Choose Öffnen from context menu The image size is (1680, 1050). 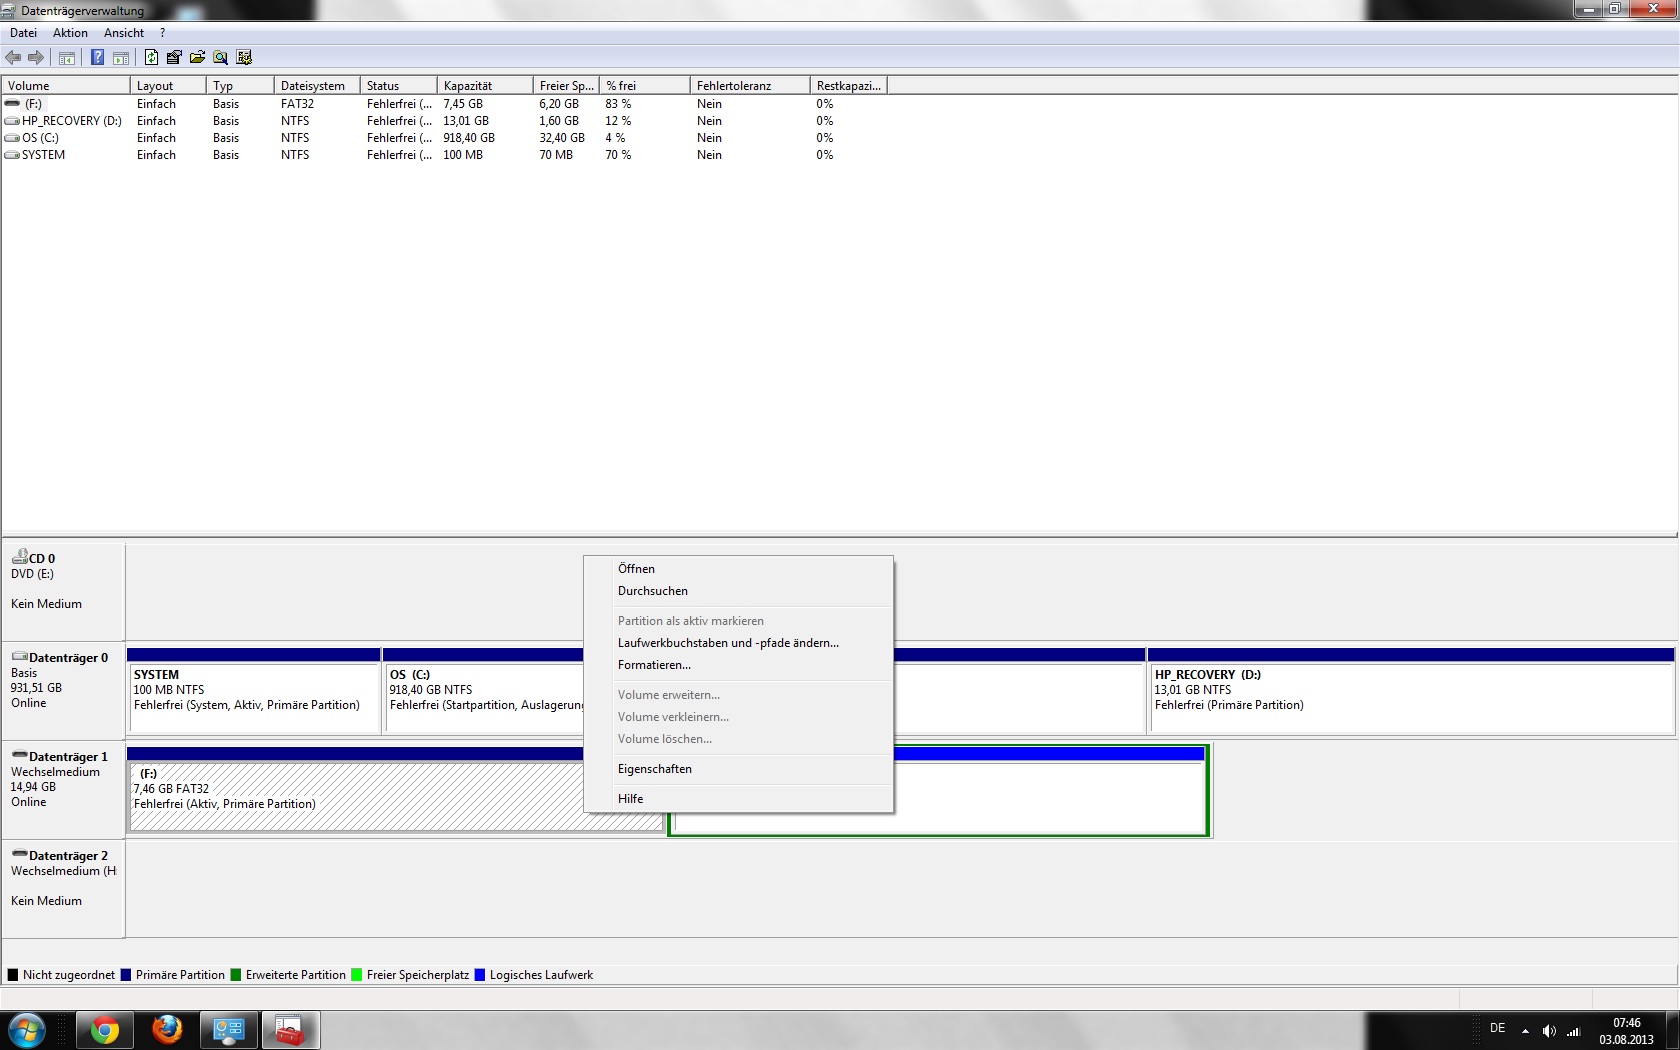click(x=738, y=569)
